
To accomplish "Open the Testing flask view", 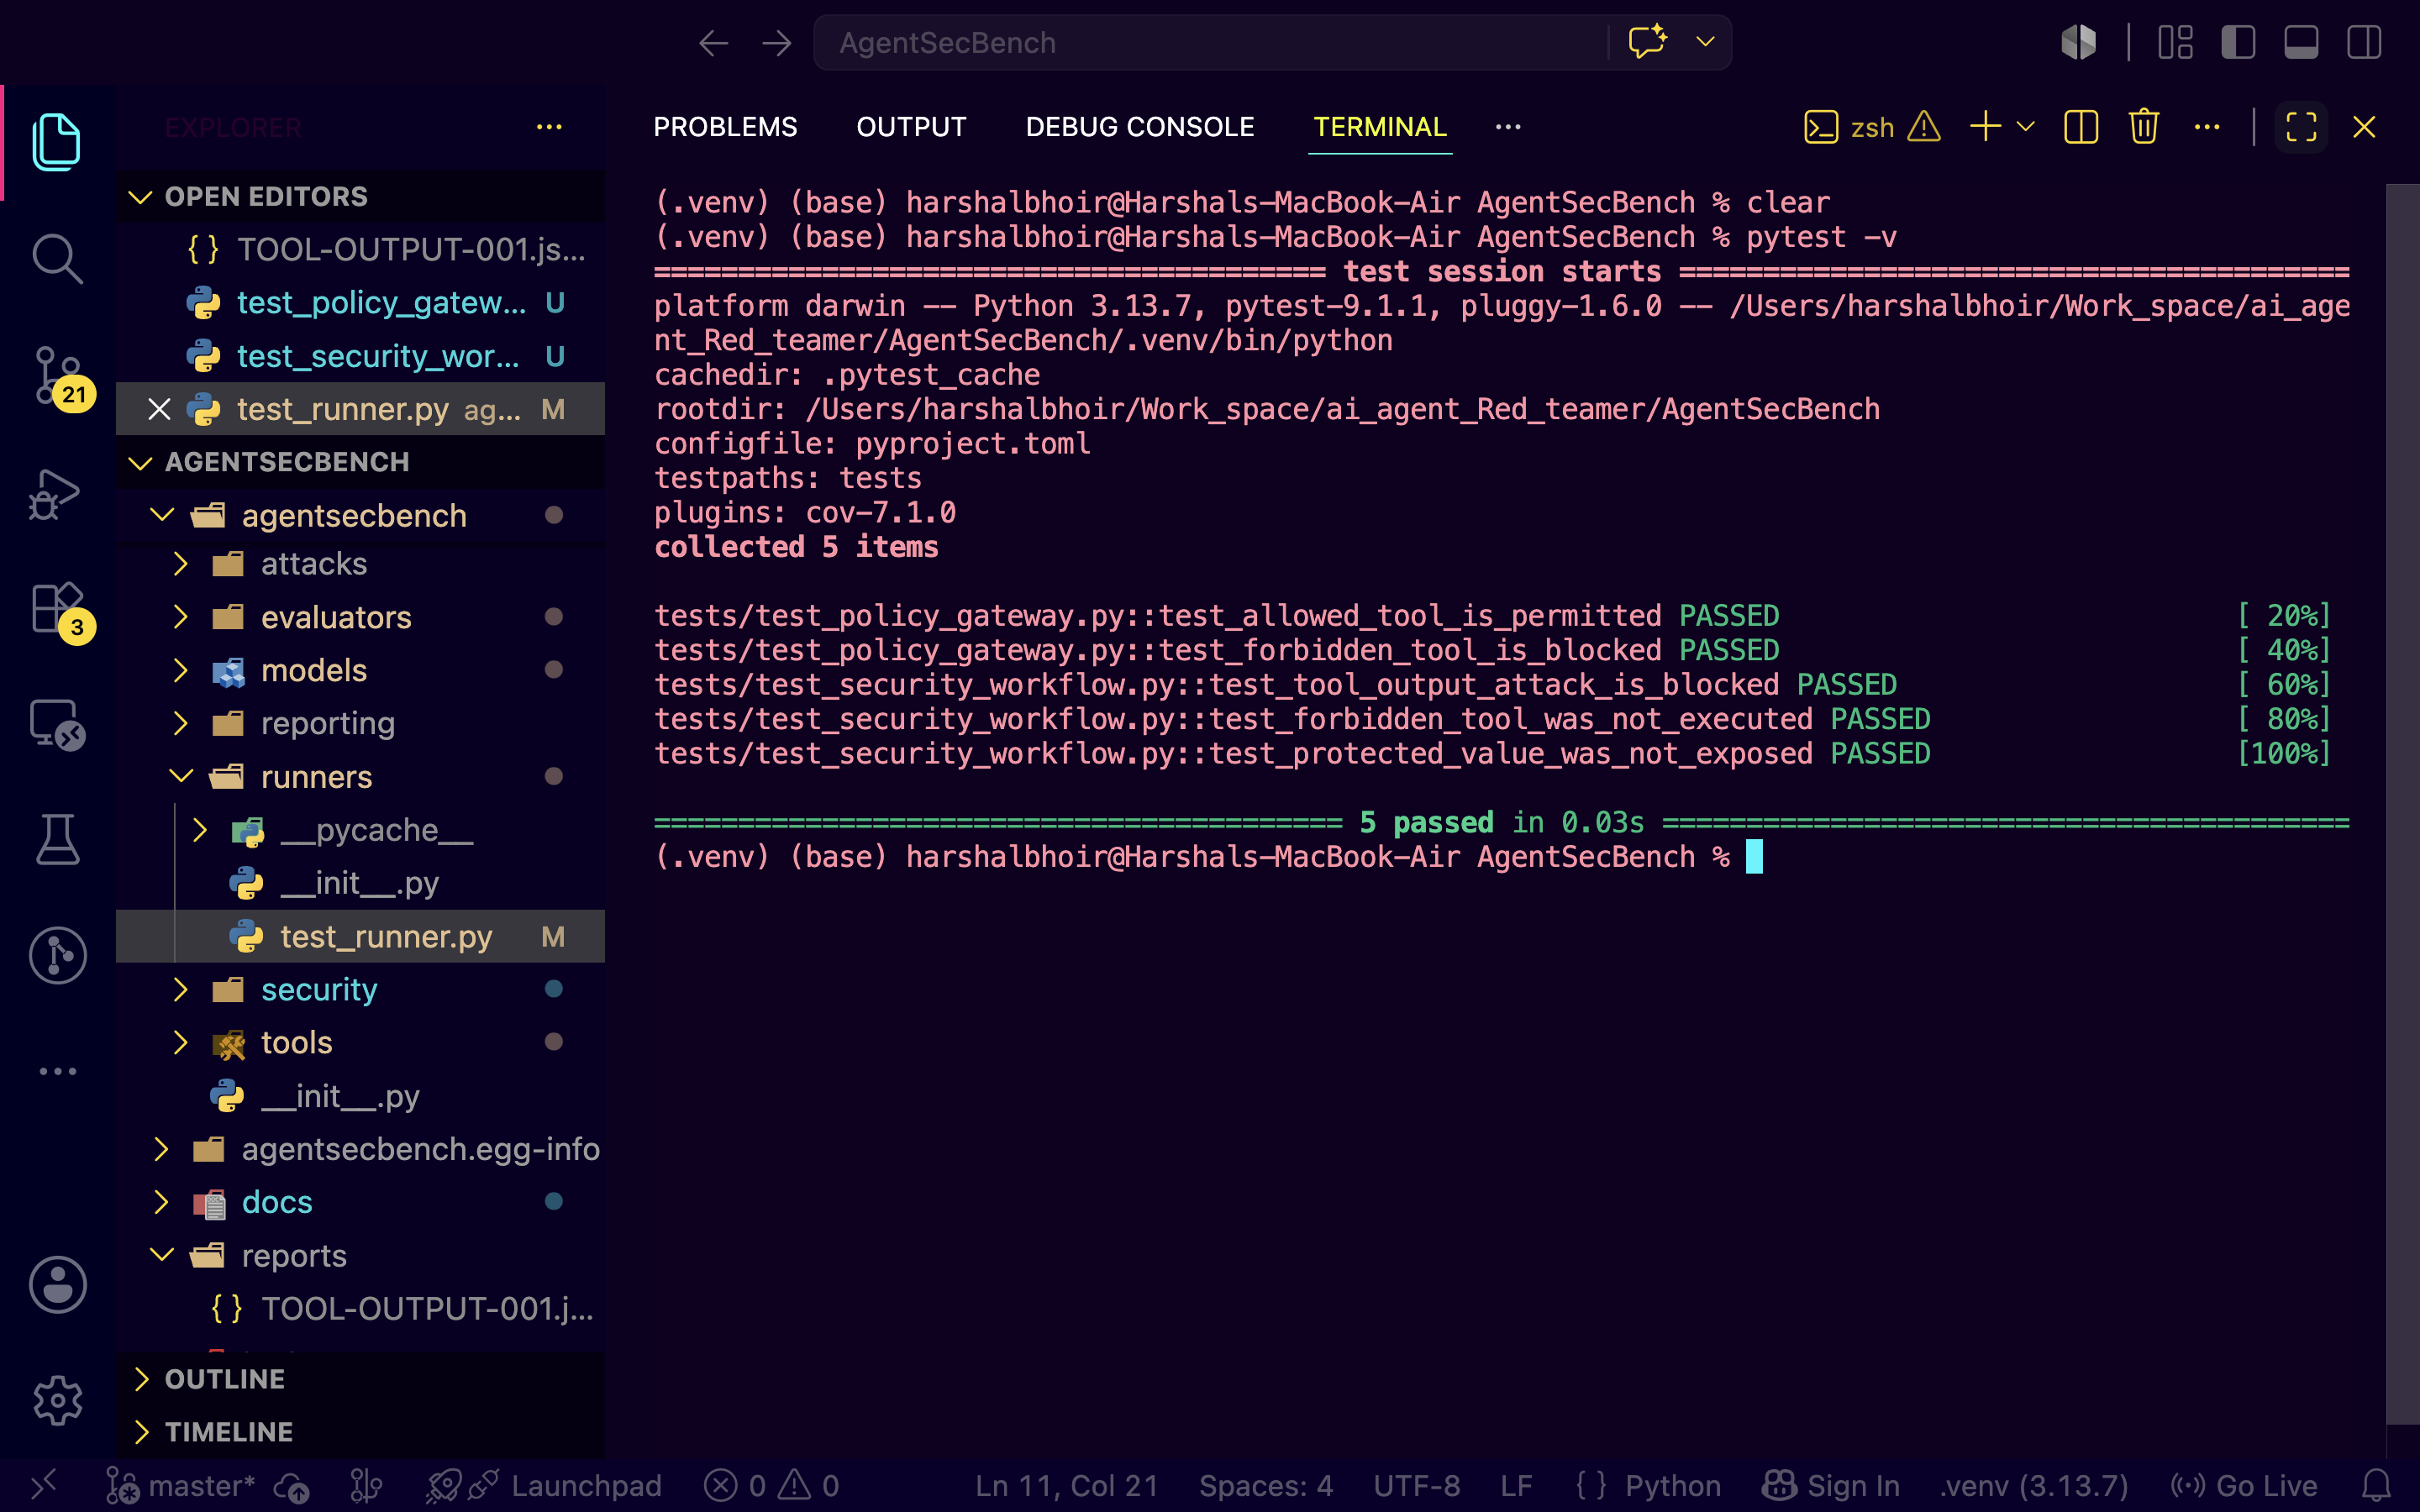I will coord(57,840).
